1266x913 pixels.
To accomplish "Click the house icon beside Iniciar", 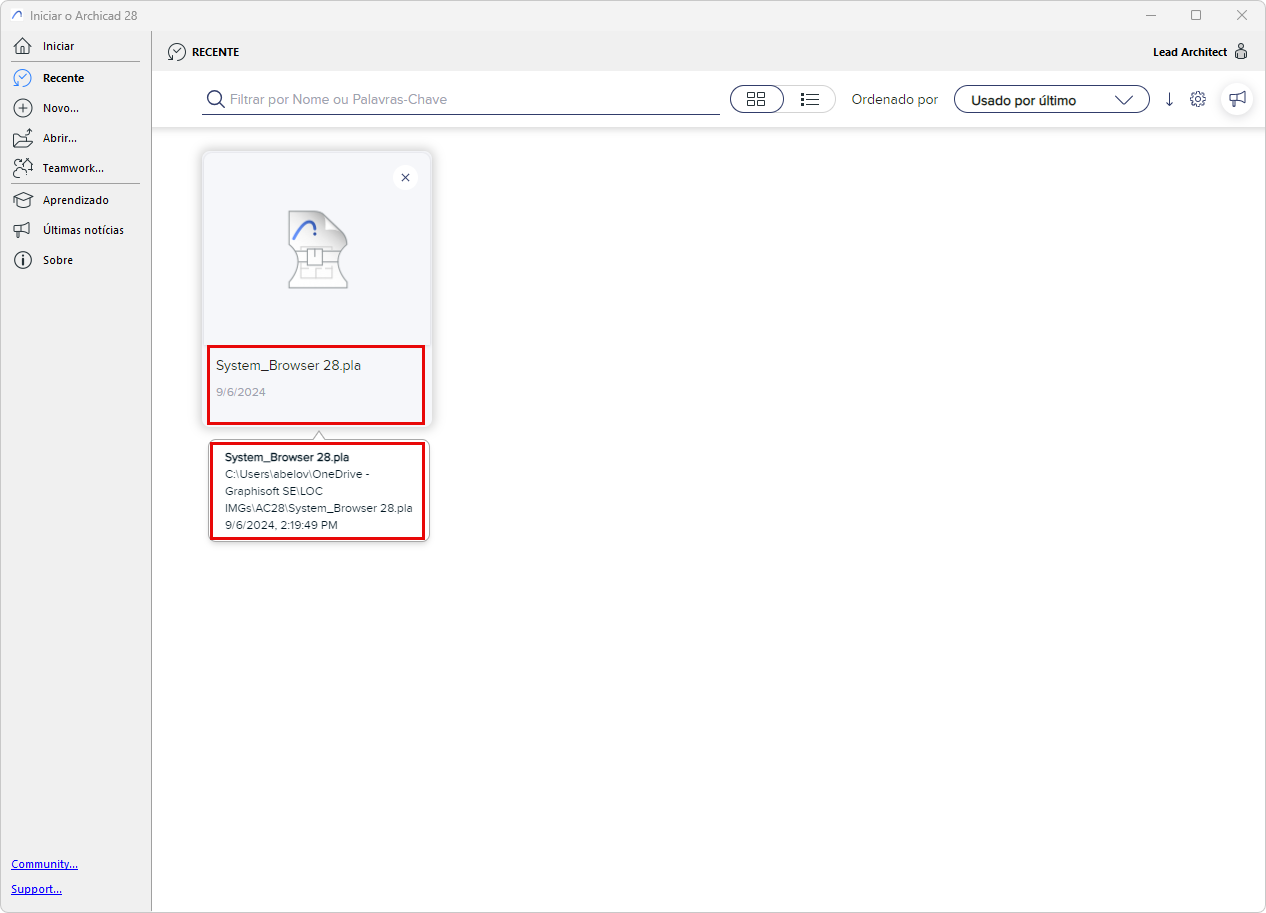I will coord(23,46).
